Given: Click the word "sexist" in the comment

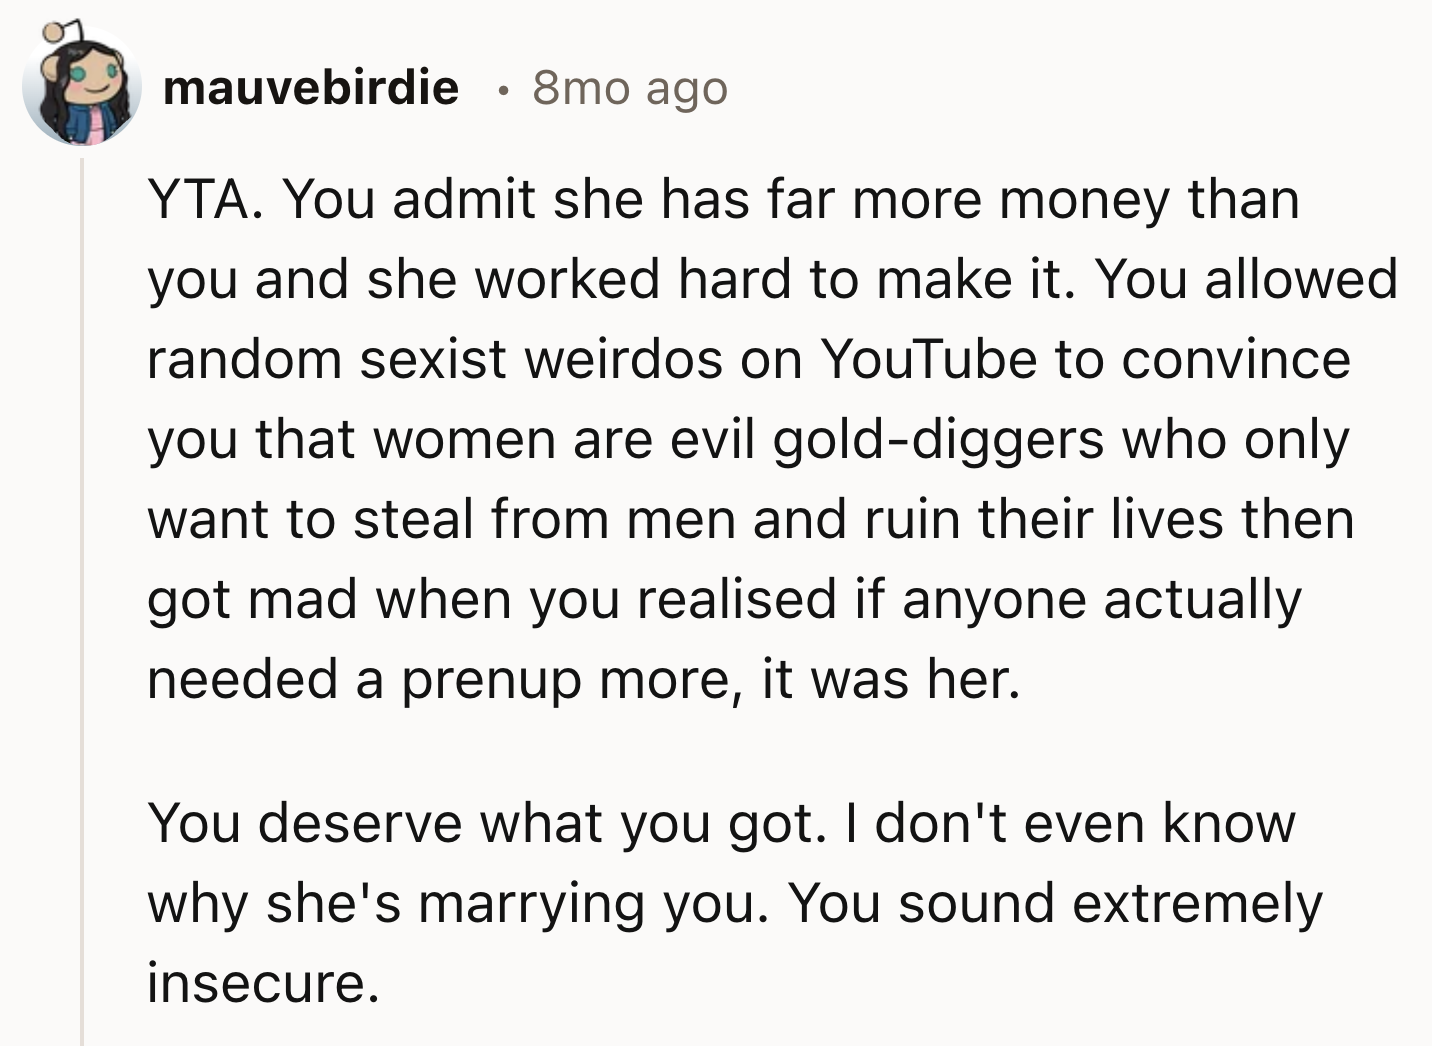Looking at the screenshot, I should (432, 359).
